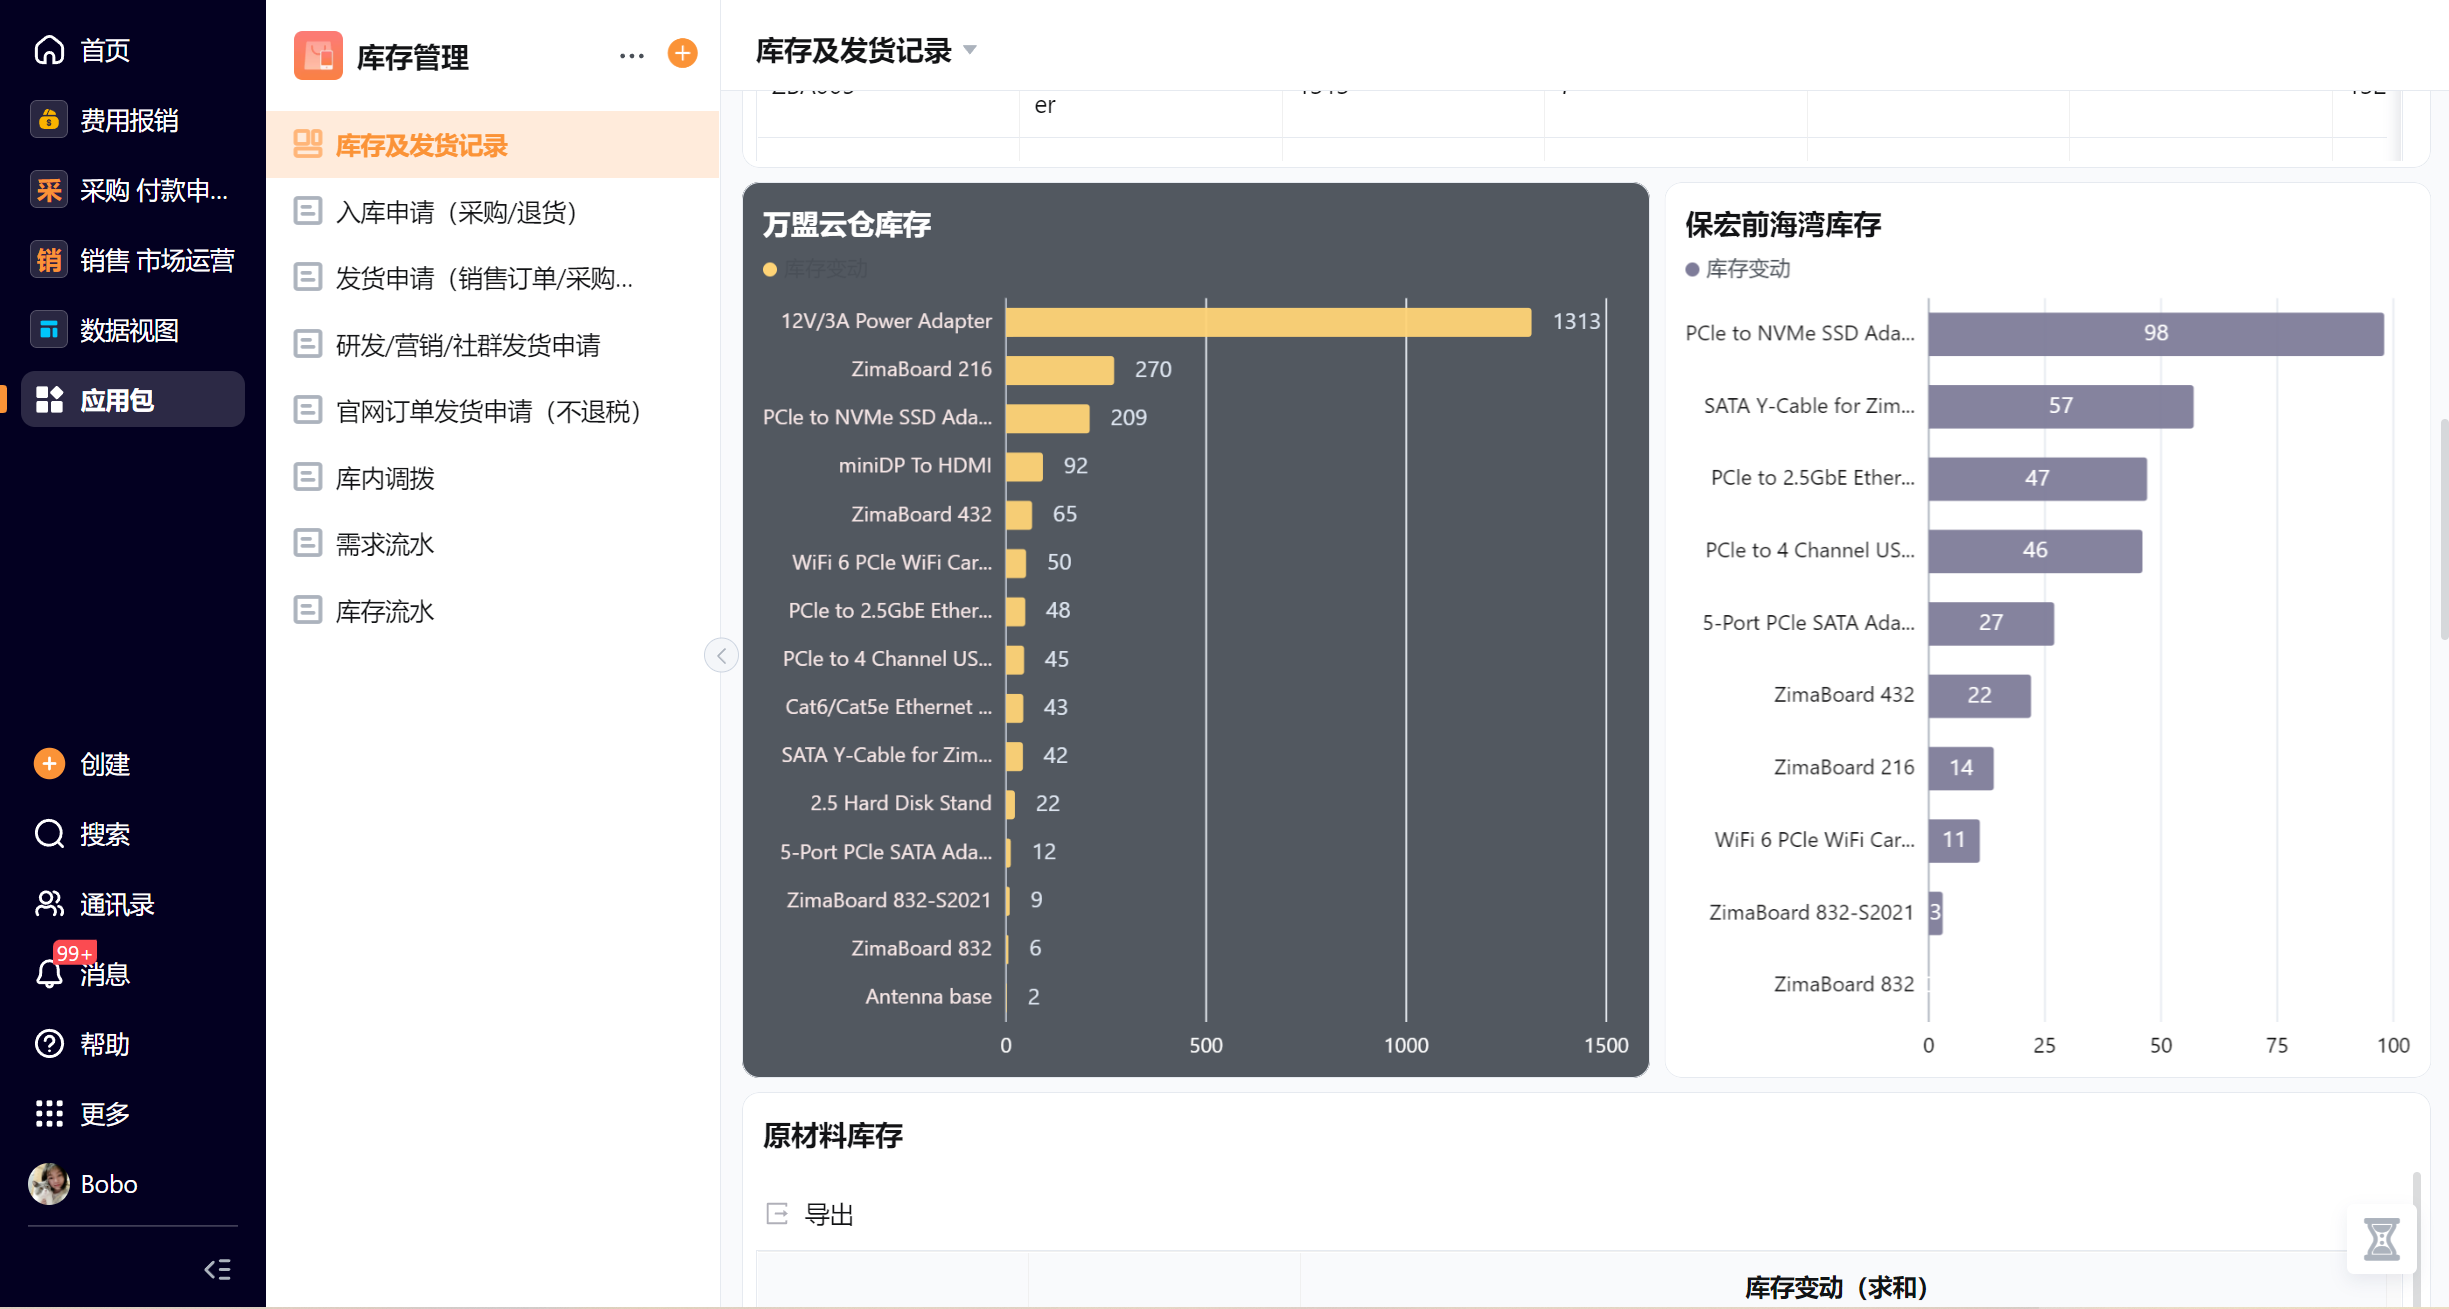The height and width of the screenshot is (1309, 2449).
Task: Open 帮助 question mark icon
Action: click(x=49, y=1044)
